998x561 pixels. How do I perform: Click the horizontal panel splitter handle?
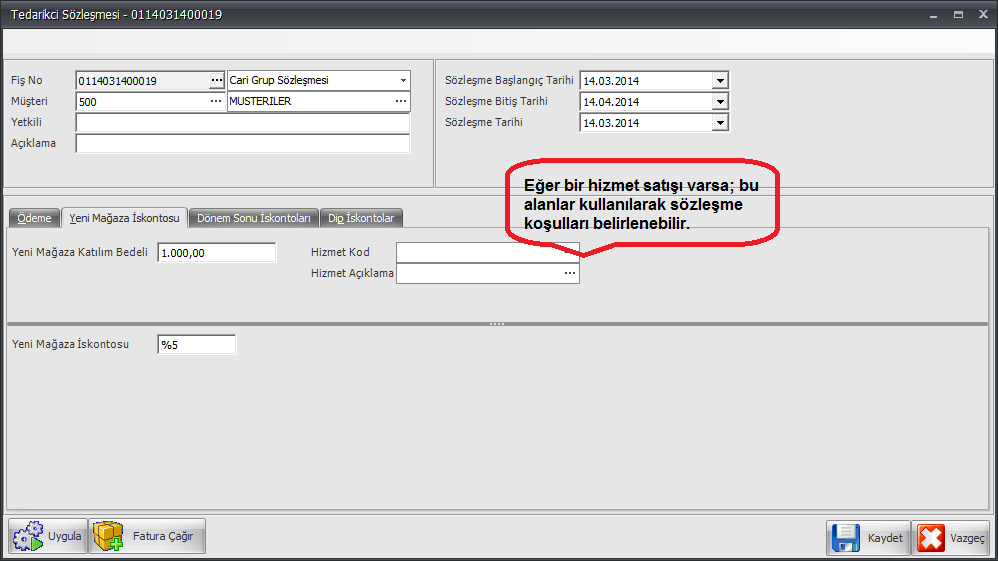[x=497, y=324]
